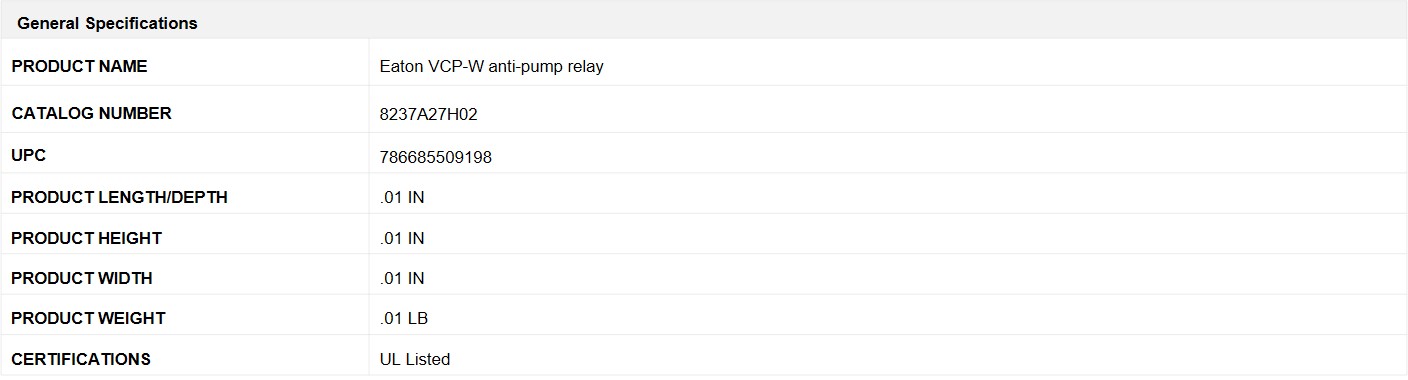Select the PRODUCT LENGTH/DEPTH label
1408x380 pixels.
pos(119,197)
